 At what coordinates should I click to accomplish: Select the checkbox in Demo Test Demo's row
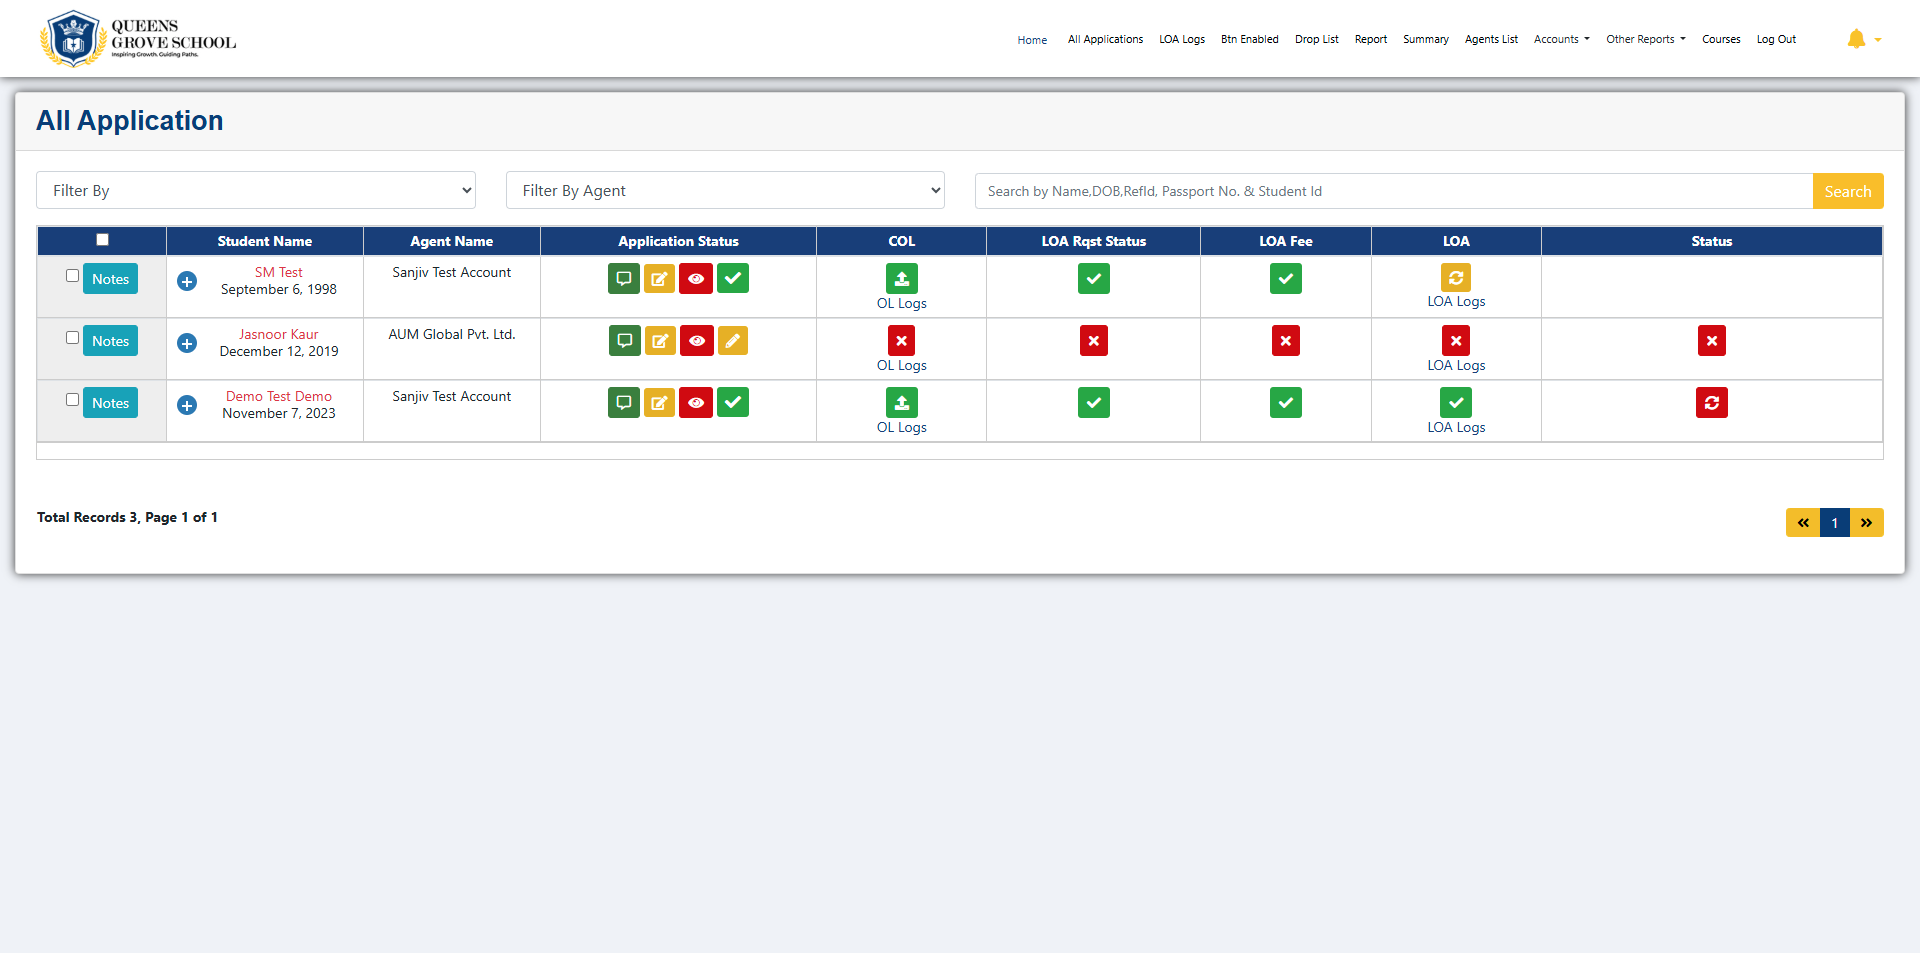pos(72,400)
